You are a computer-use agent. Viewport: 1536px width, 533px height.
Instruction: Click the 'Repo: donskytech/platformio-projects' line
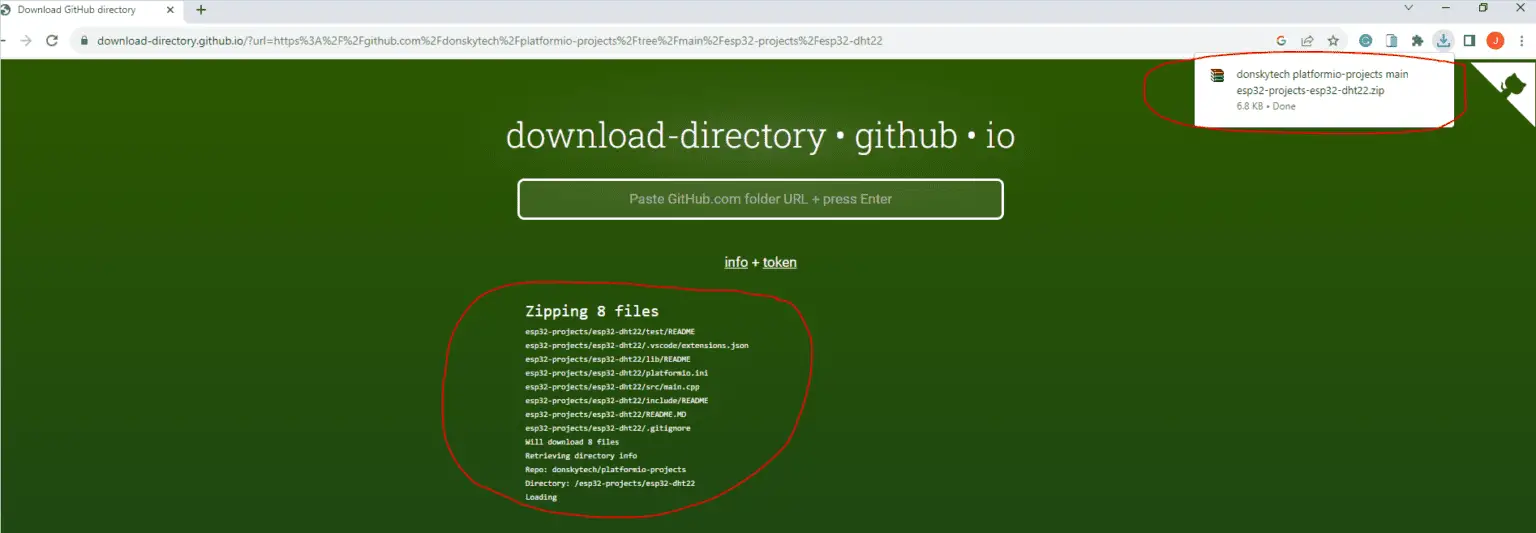(606, 469)
